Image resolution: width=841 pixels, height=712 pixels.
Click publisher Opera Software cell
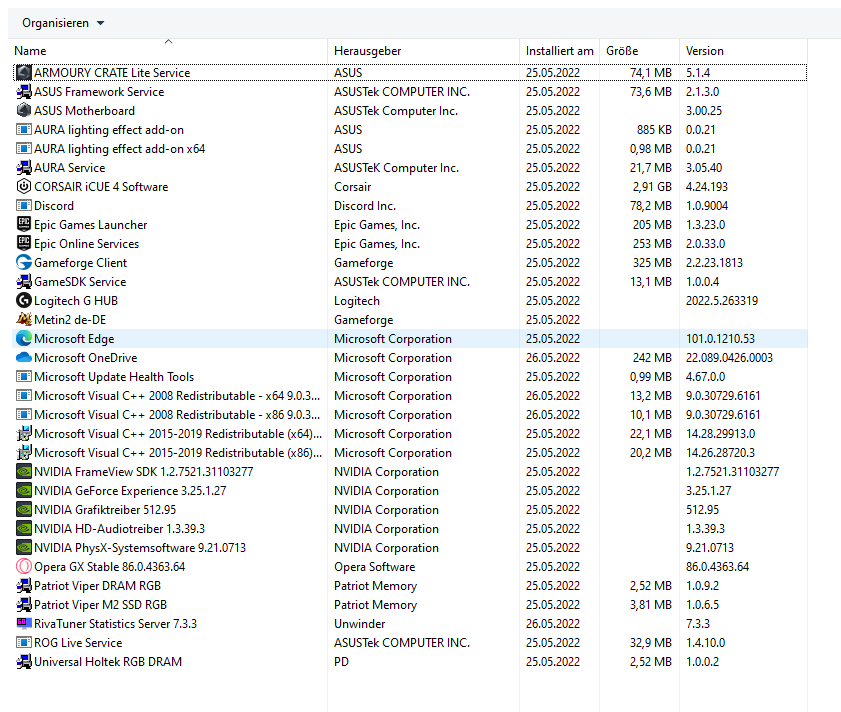point(374,567)
